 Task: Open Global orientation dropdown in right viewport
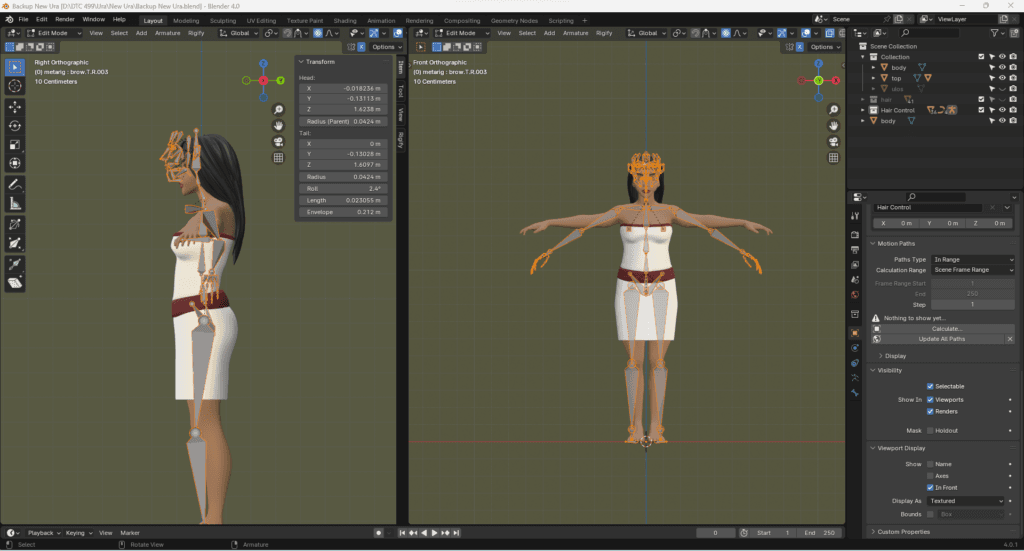(x=647, y=33)
